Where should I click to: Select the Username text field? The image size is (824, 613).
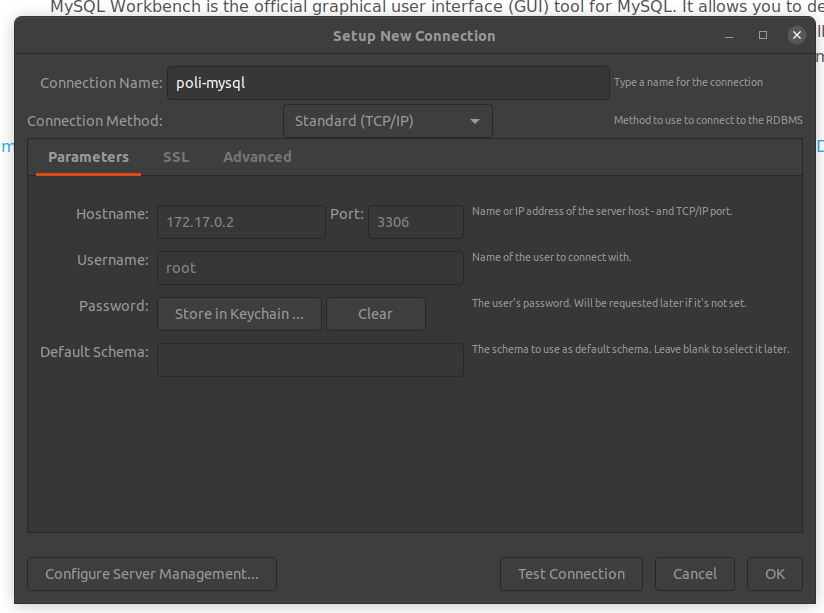(311, 268)
